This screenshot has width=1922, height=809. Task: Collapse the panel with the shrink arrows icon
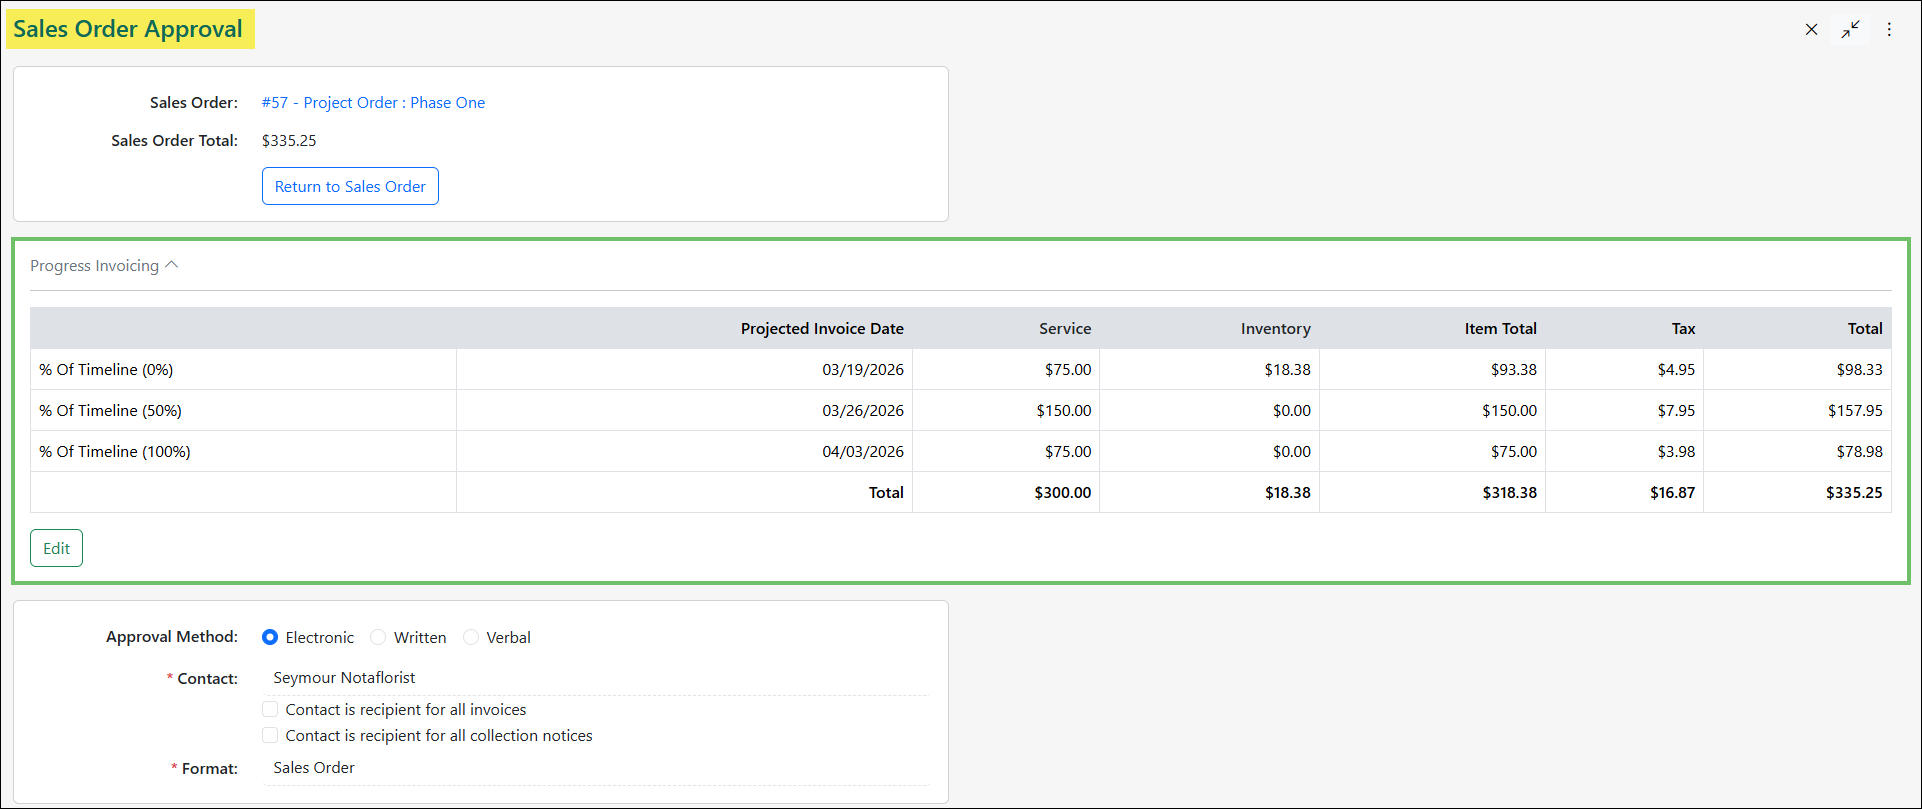(1851, 30)
